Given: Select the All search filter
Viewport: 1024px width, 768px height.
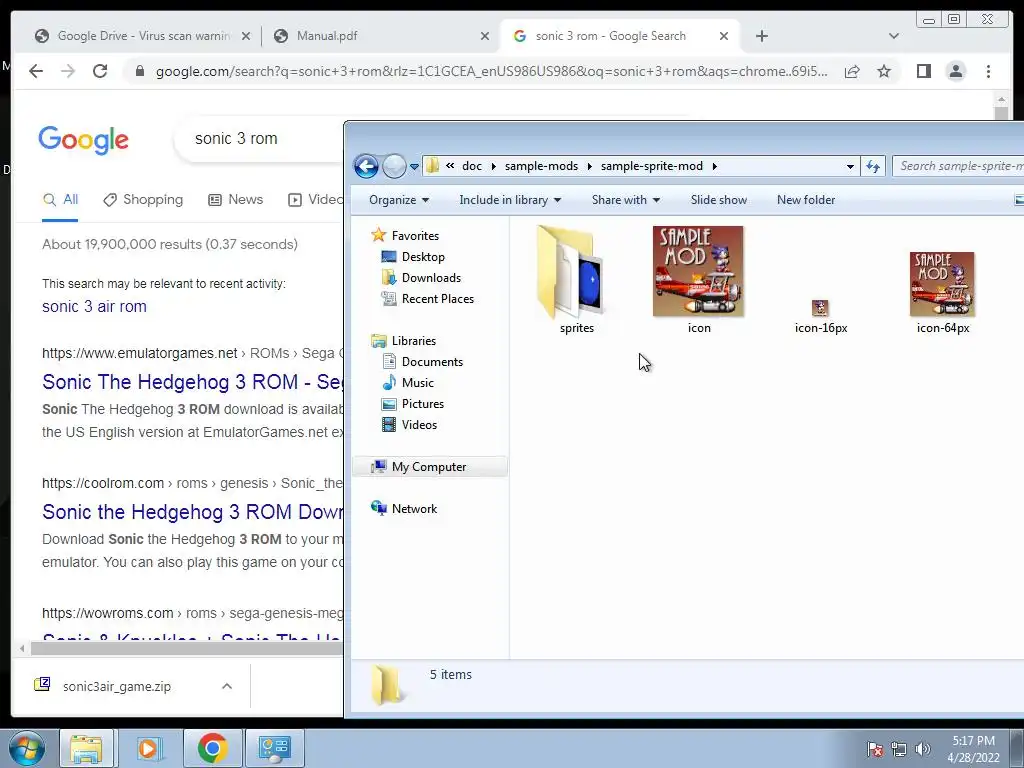Looking at the screenshot, I should point(60,200).
